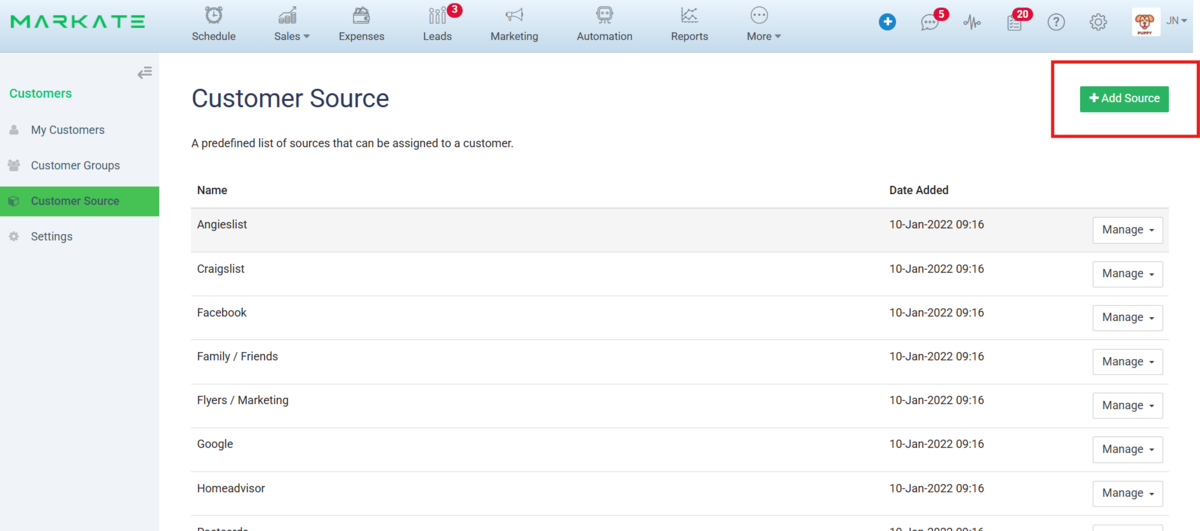1200x531 pixels.
Task: Open the settings gear icon in header
Action: (x=1098, y=22)
